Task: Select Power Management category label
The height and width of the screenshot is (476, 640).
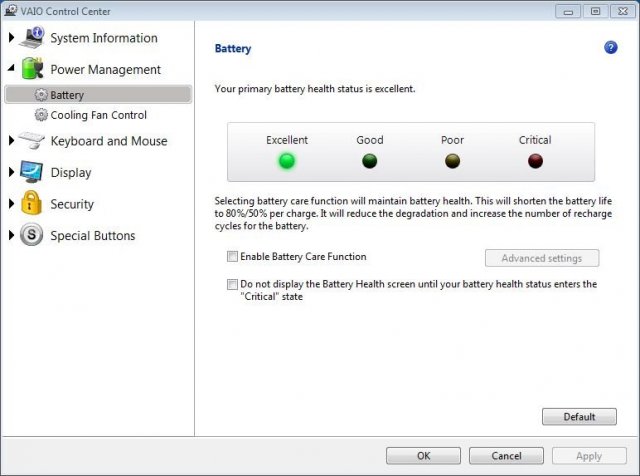Action: 105,69
